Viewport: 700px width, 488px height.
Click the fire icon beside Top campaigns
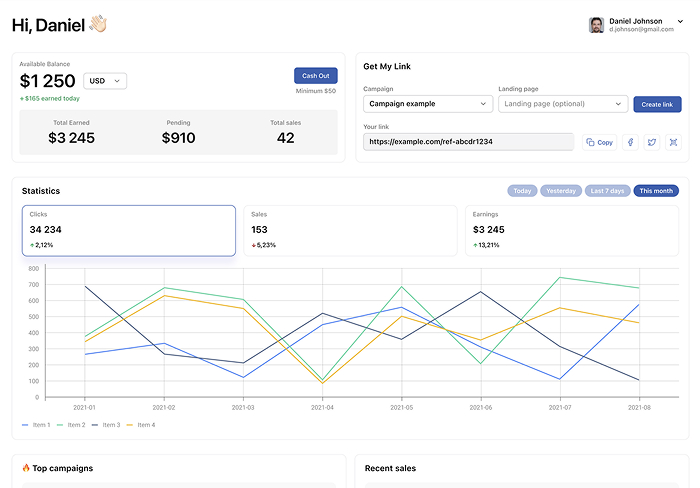(x=26, y=467)
